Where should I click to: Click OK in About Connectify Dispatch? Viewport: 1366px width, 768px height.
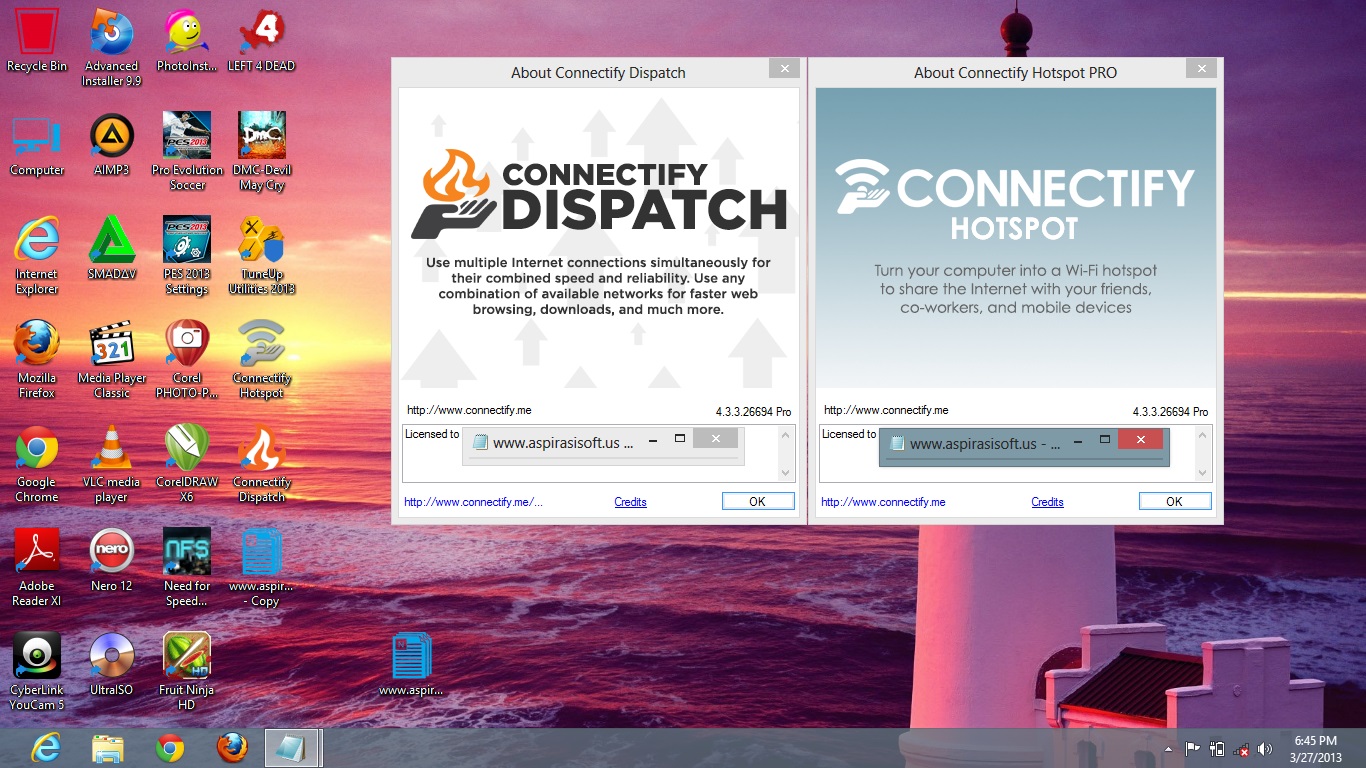coord(758,502)
